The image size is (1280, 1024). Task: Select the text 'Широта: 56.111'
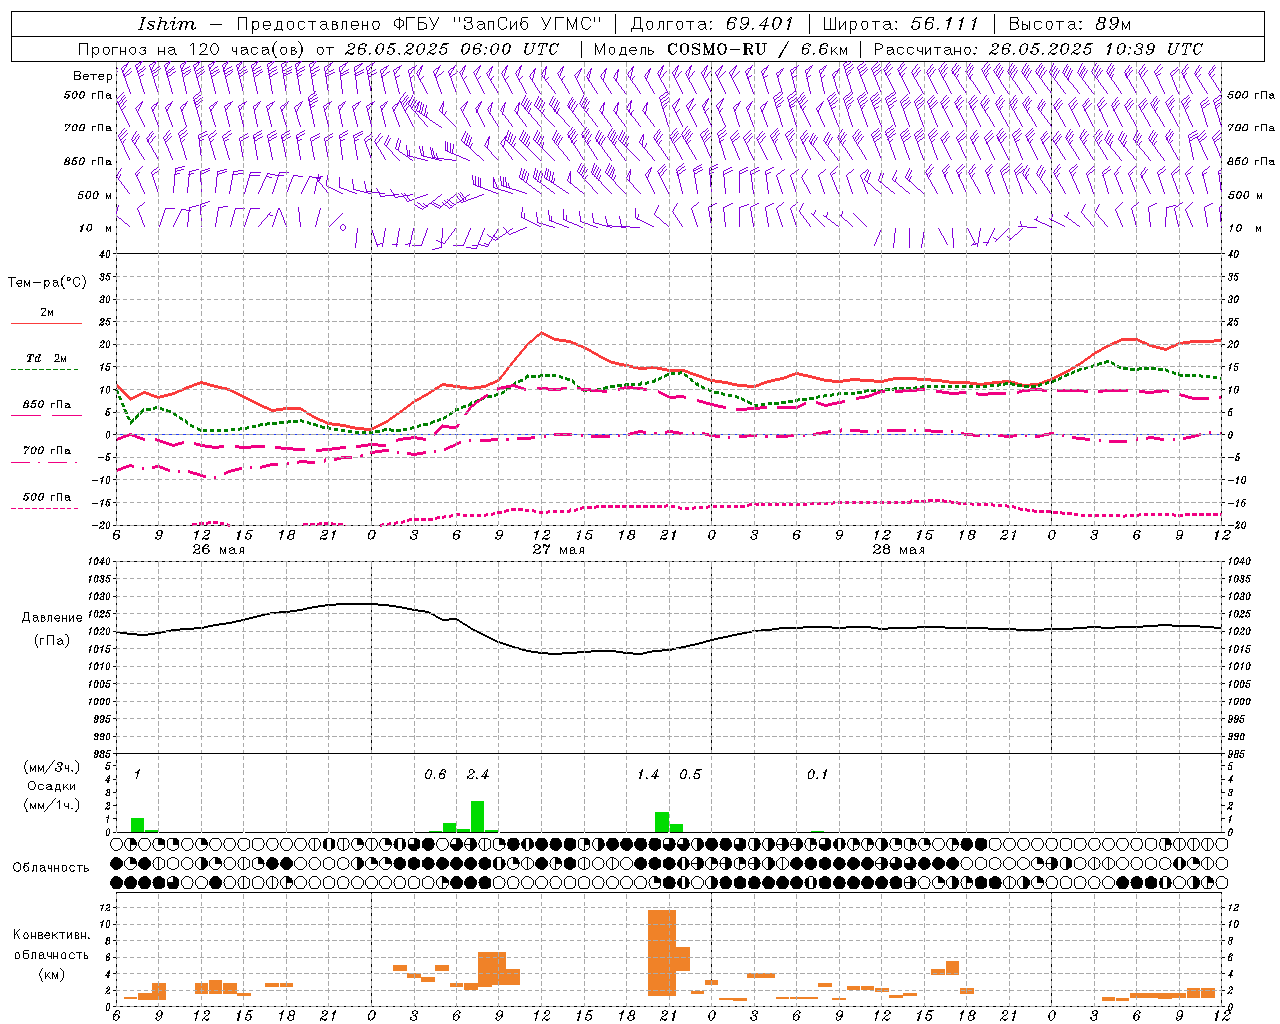(900, 24)
